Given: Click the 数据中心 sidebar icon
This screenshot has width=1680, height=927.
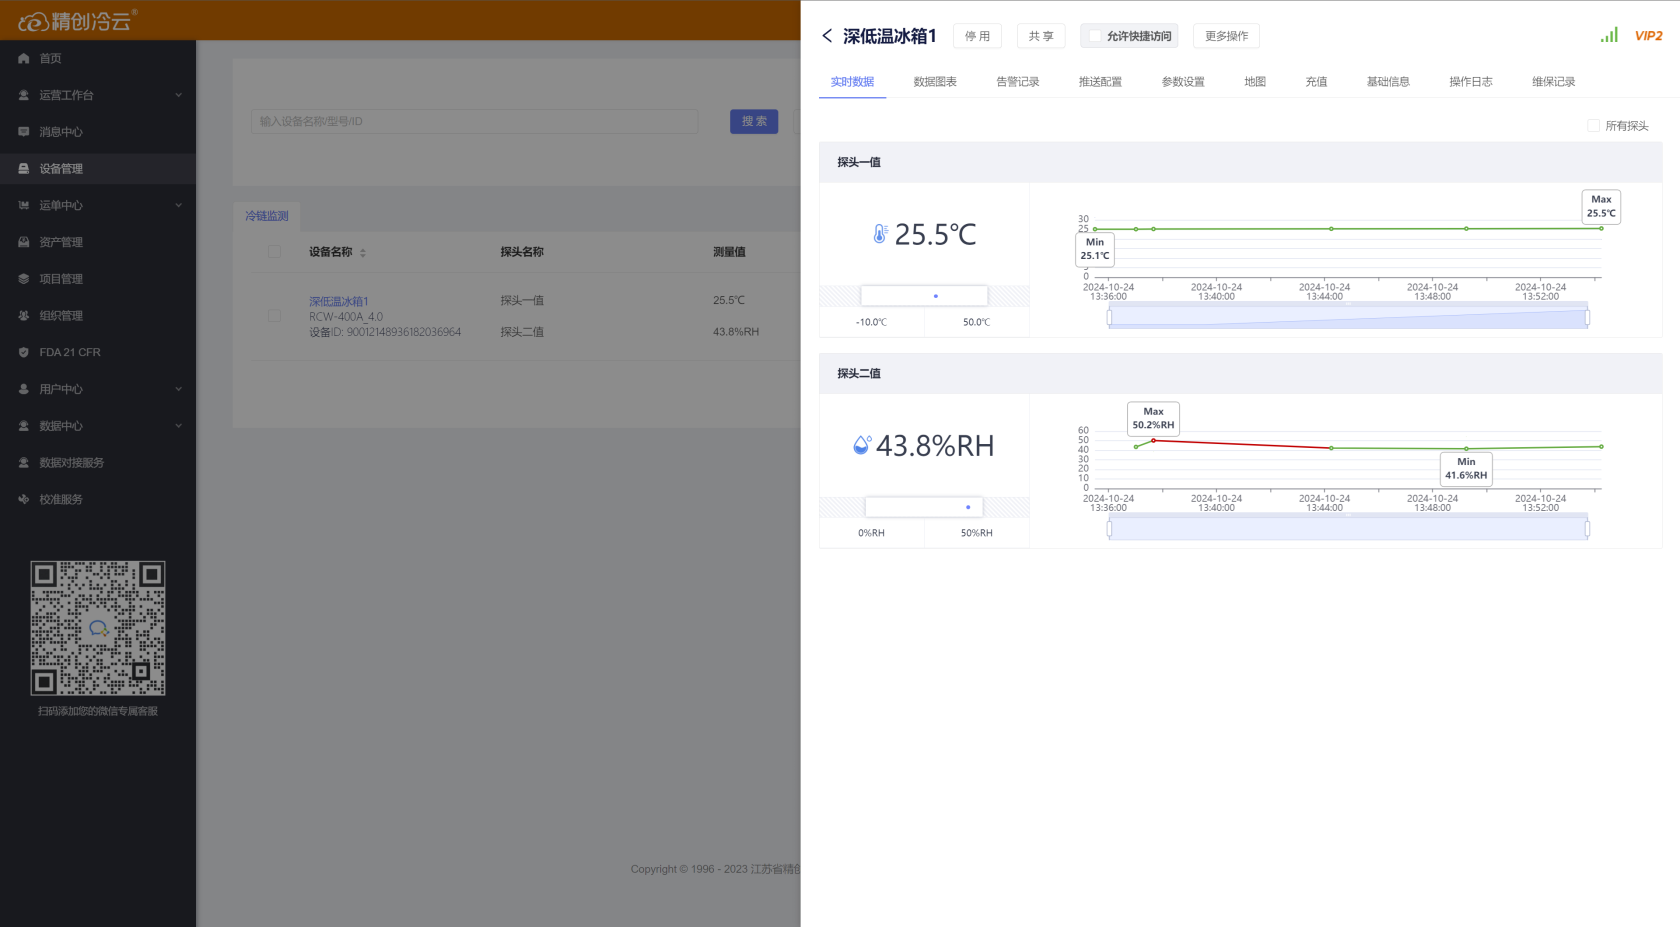Looking at the screenshot, I should tap(24, 426).
